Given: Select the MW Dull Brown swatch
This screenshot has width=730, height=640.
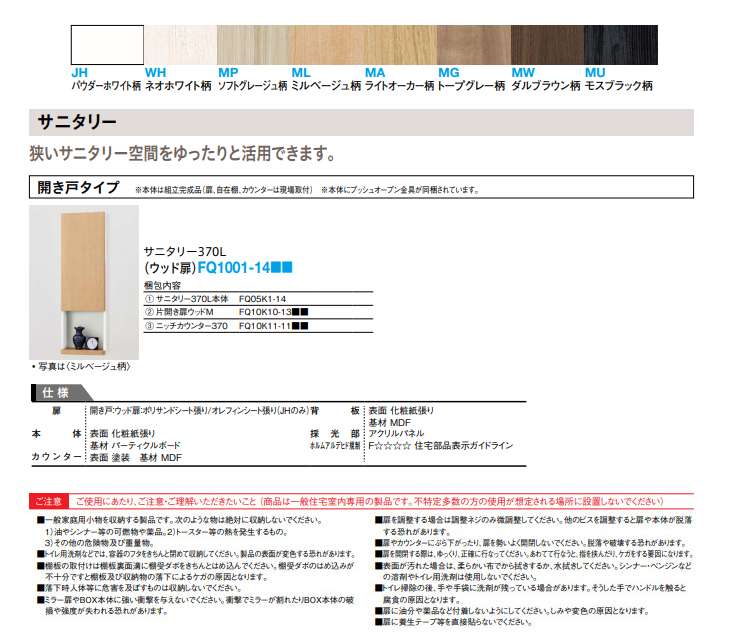Looking at the screenshot, I should [547, 45].
